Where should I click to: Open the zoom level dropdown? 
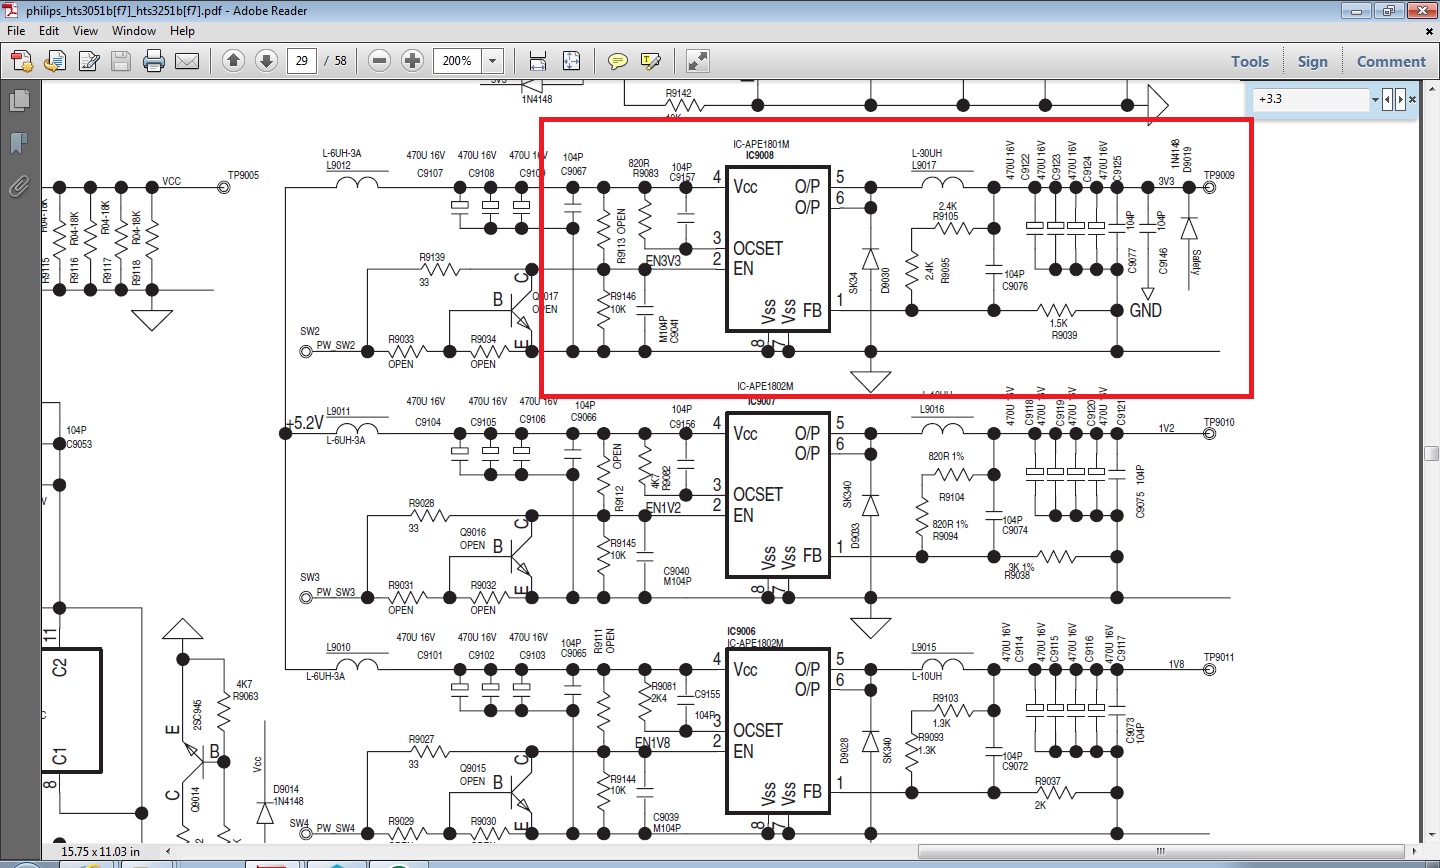click(x=493, y=61)
